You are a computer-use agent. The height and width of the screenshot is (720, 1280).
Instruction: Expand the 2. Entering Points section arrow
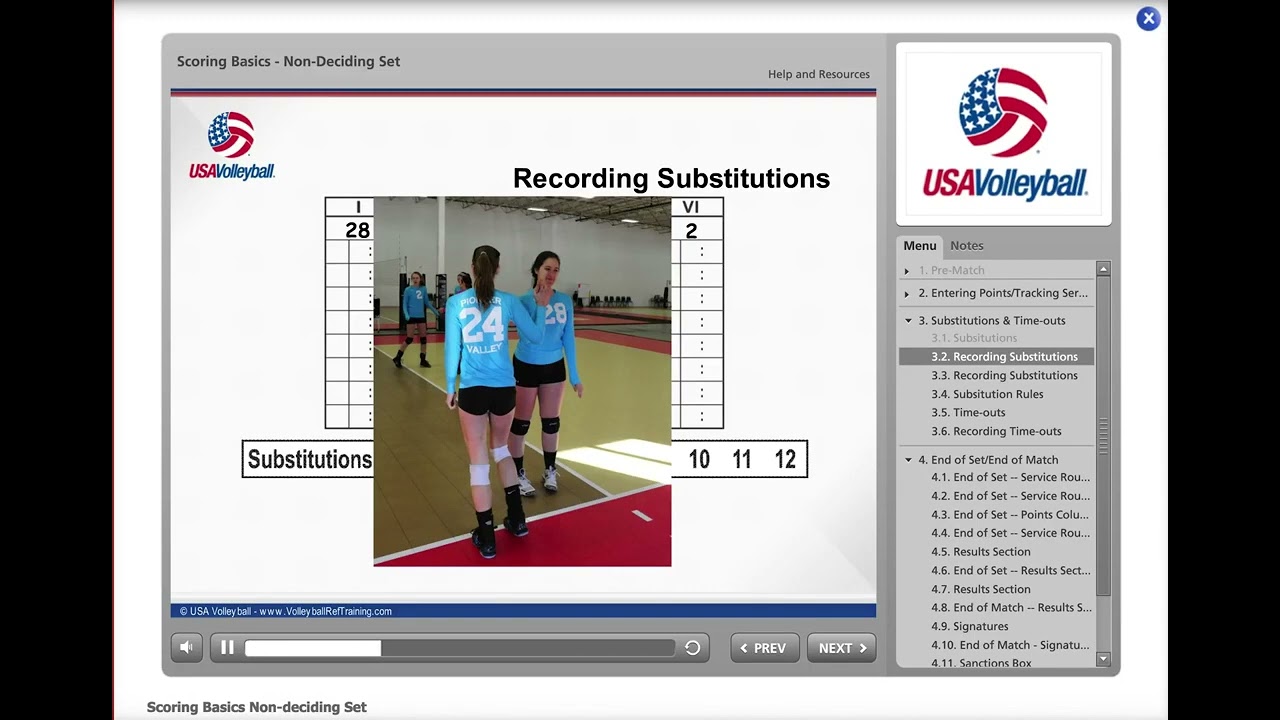point(907,294)
